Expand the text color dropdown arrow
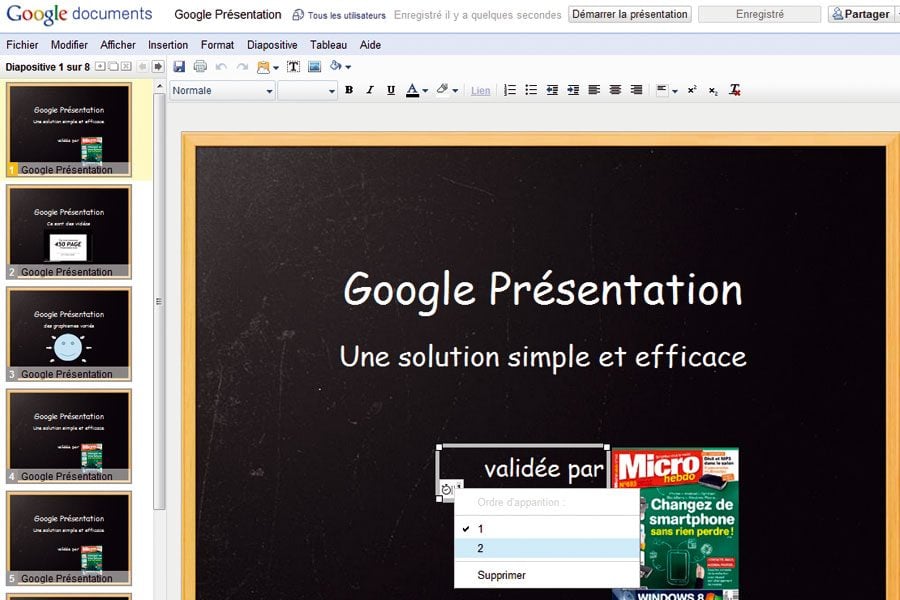Viewport: 900px width, 600px height. pos(424,91)
